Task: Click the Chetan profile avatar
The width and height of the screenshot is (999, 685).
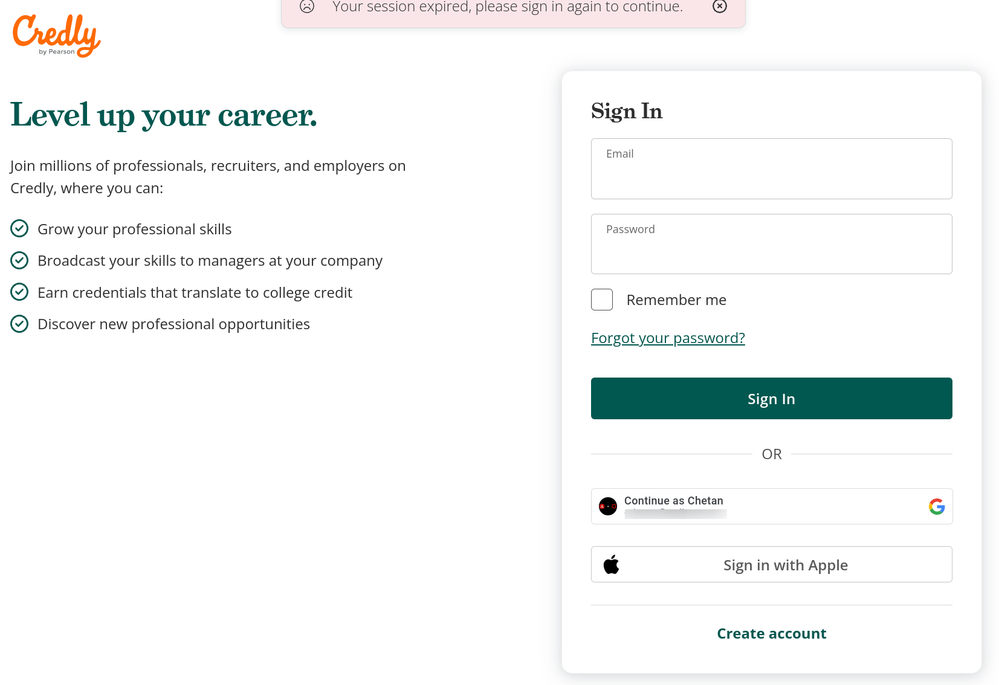Action: [x=608, y=507]
